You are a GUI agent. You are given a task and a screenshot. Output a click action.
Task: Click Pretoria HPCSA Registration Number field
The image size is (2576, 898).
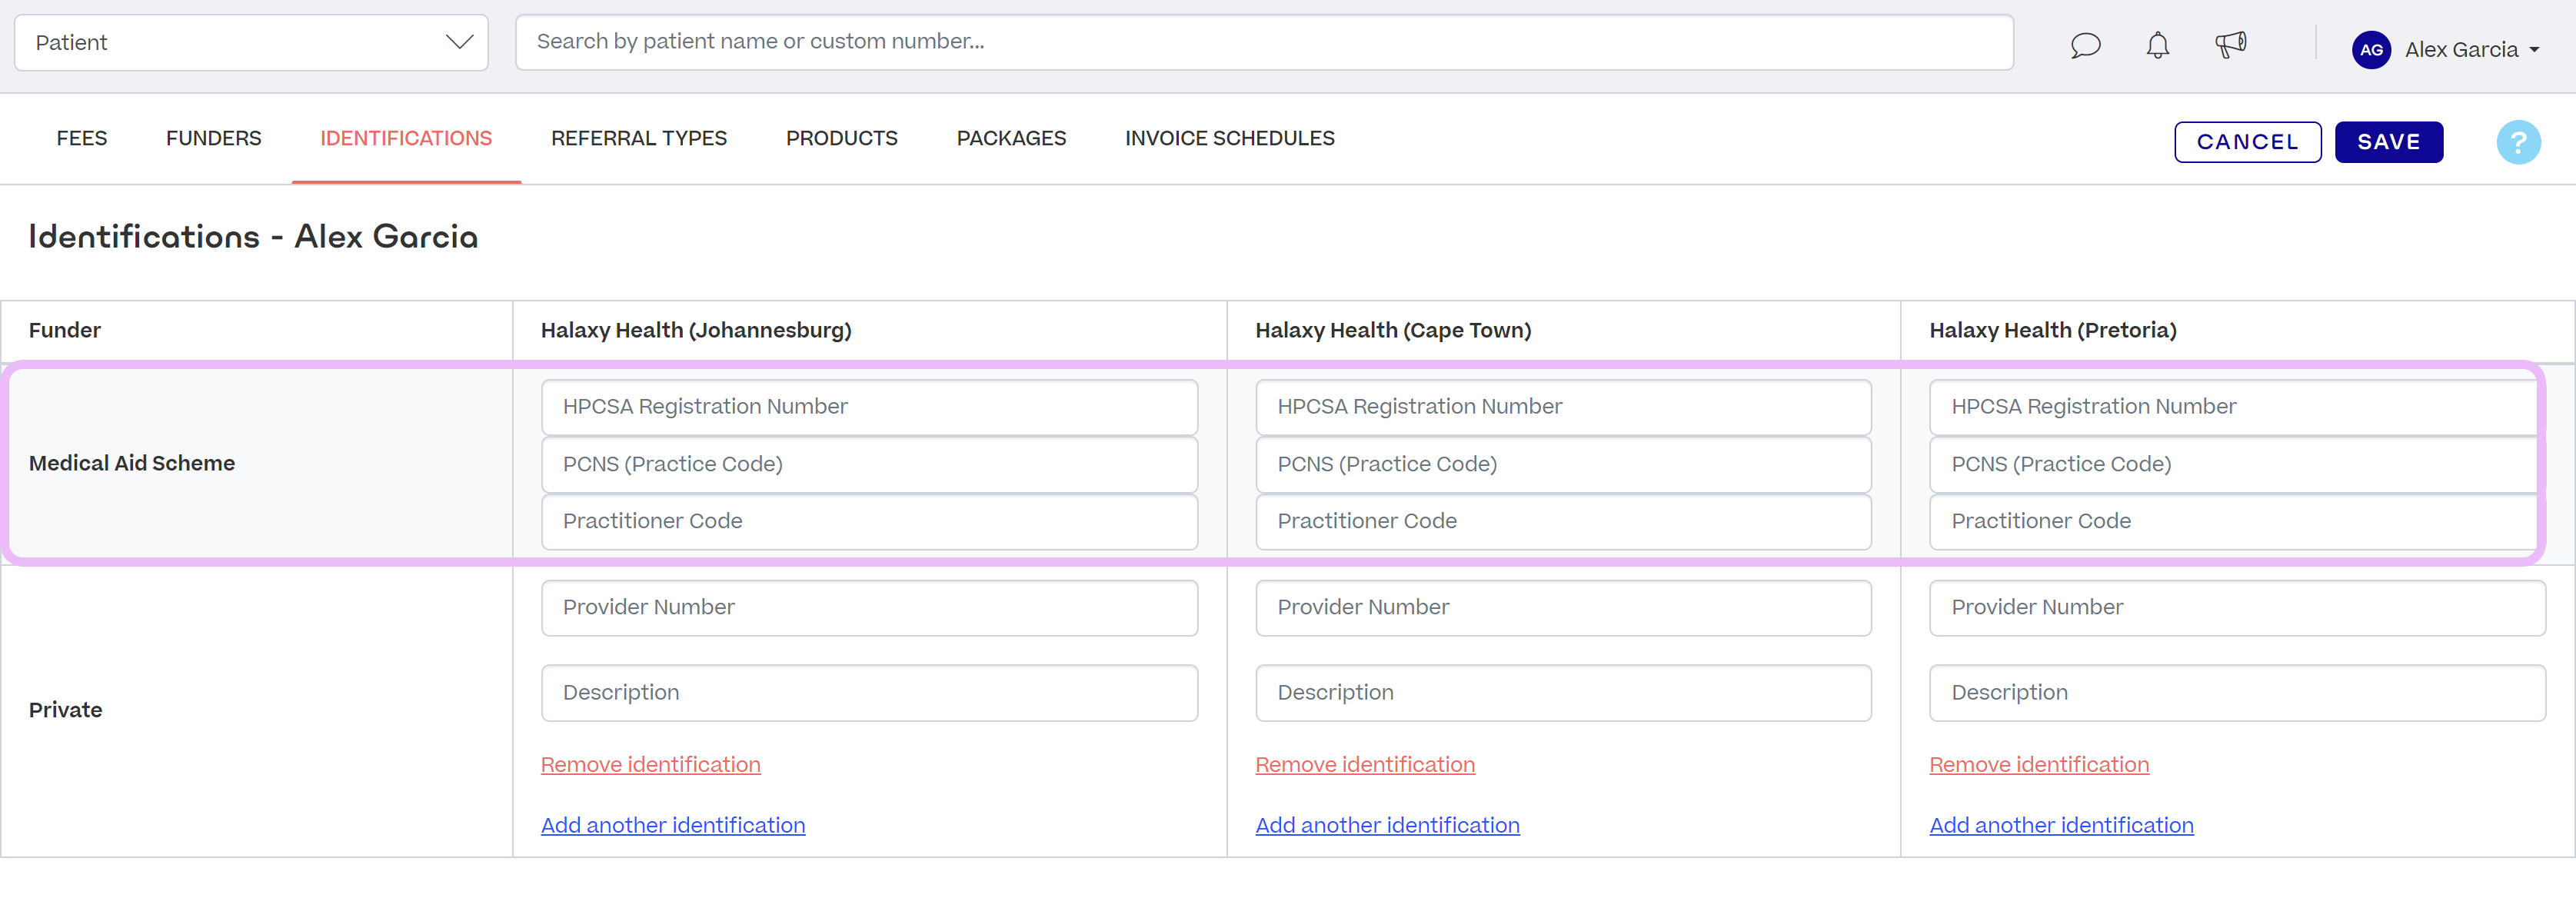click(x=2237, y=407)
